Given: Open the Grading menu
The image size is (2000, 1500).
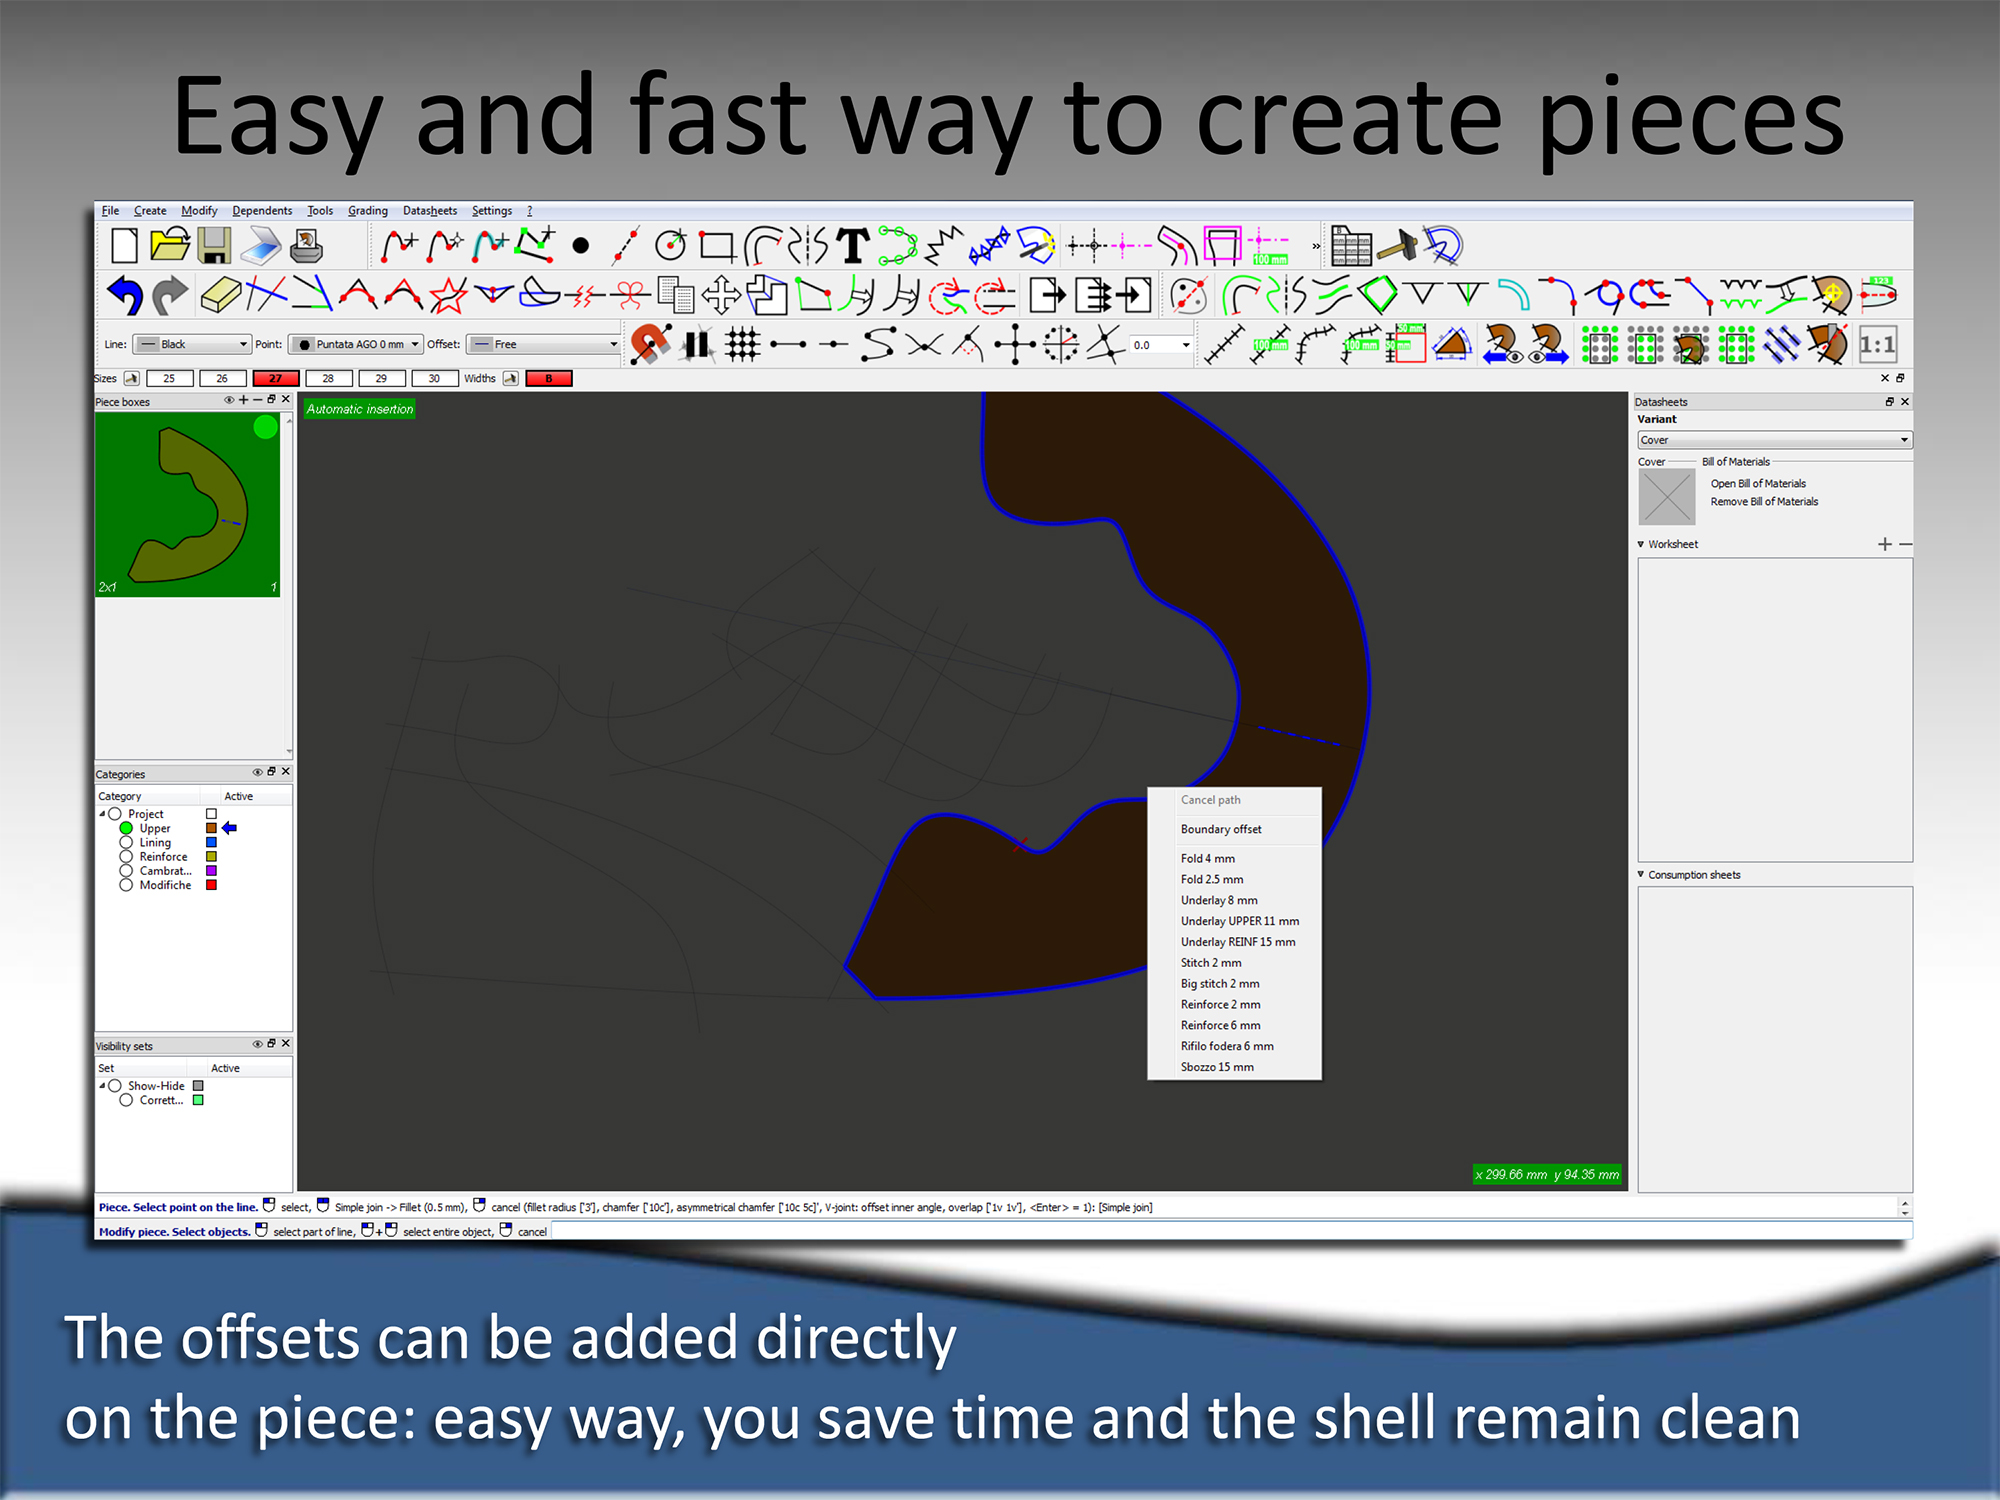Looking at the screenshot, I should (x=367, y=211).
